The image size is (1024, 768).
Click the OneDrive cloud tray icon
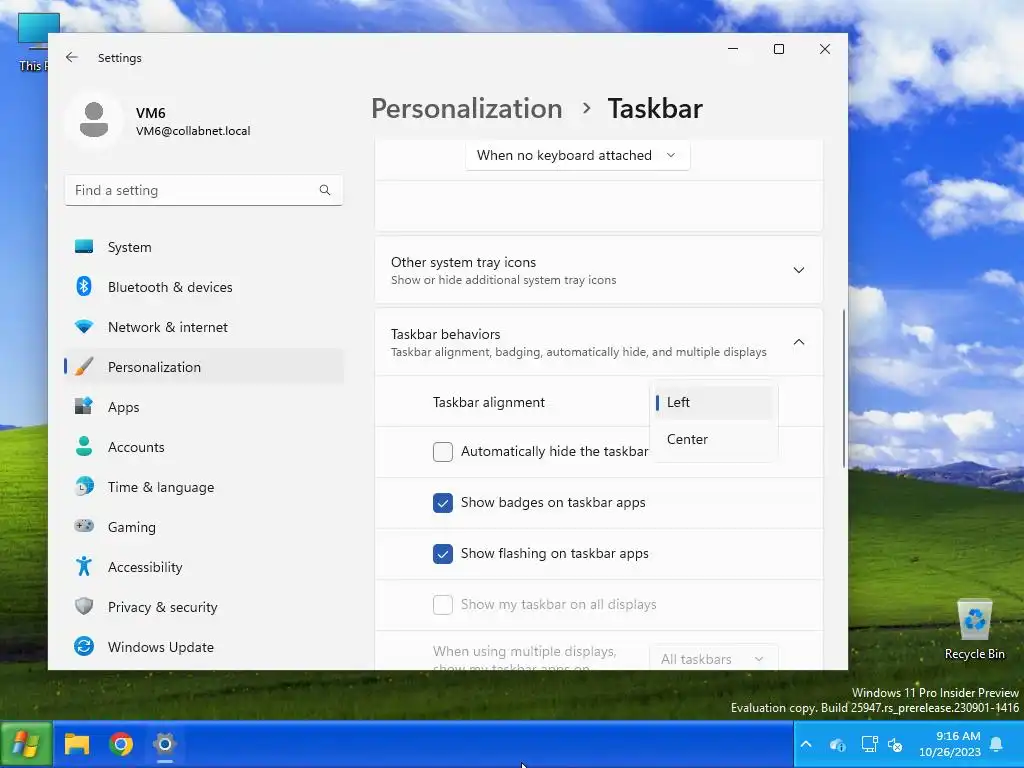point(837,744)
